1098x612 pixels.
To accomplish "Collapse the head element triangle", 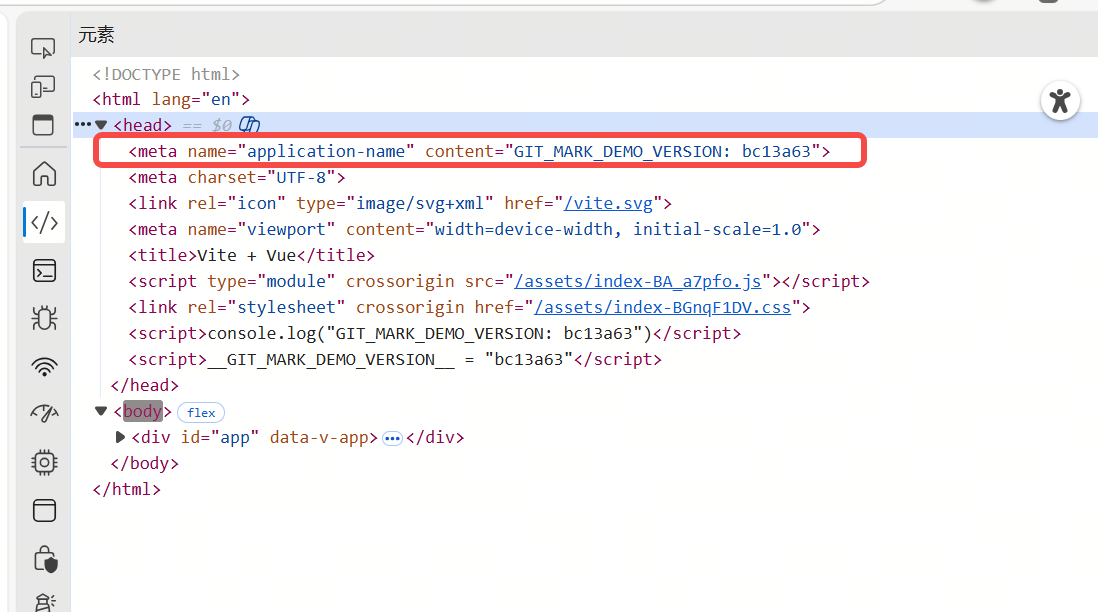I will (x=102, y=125).
